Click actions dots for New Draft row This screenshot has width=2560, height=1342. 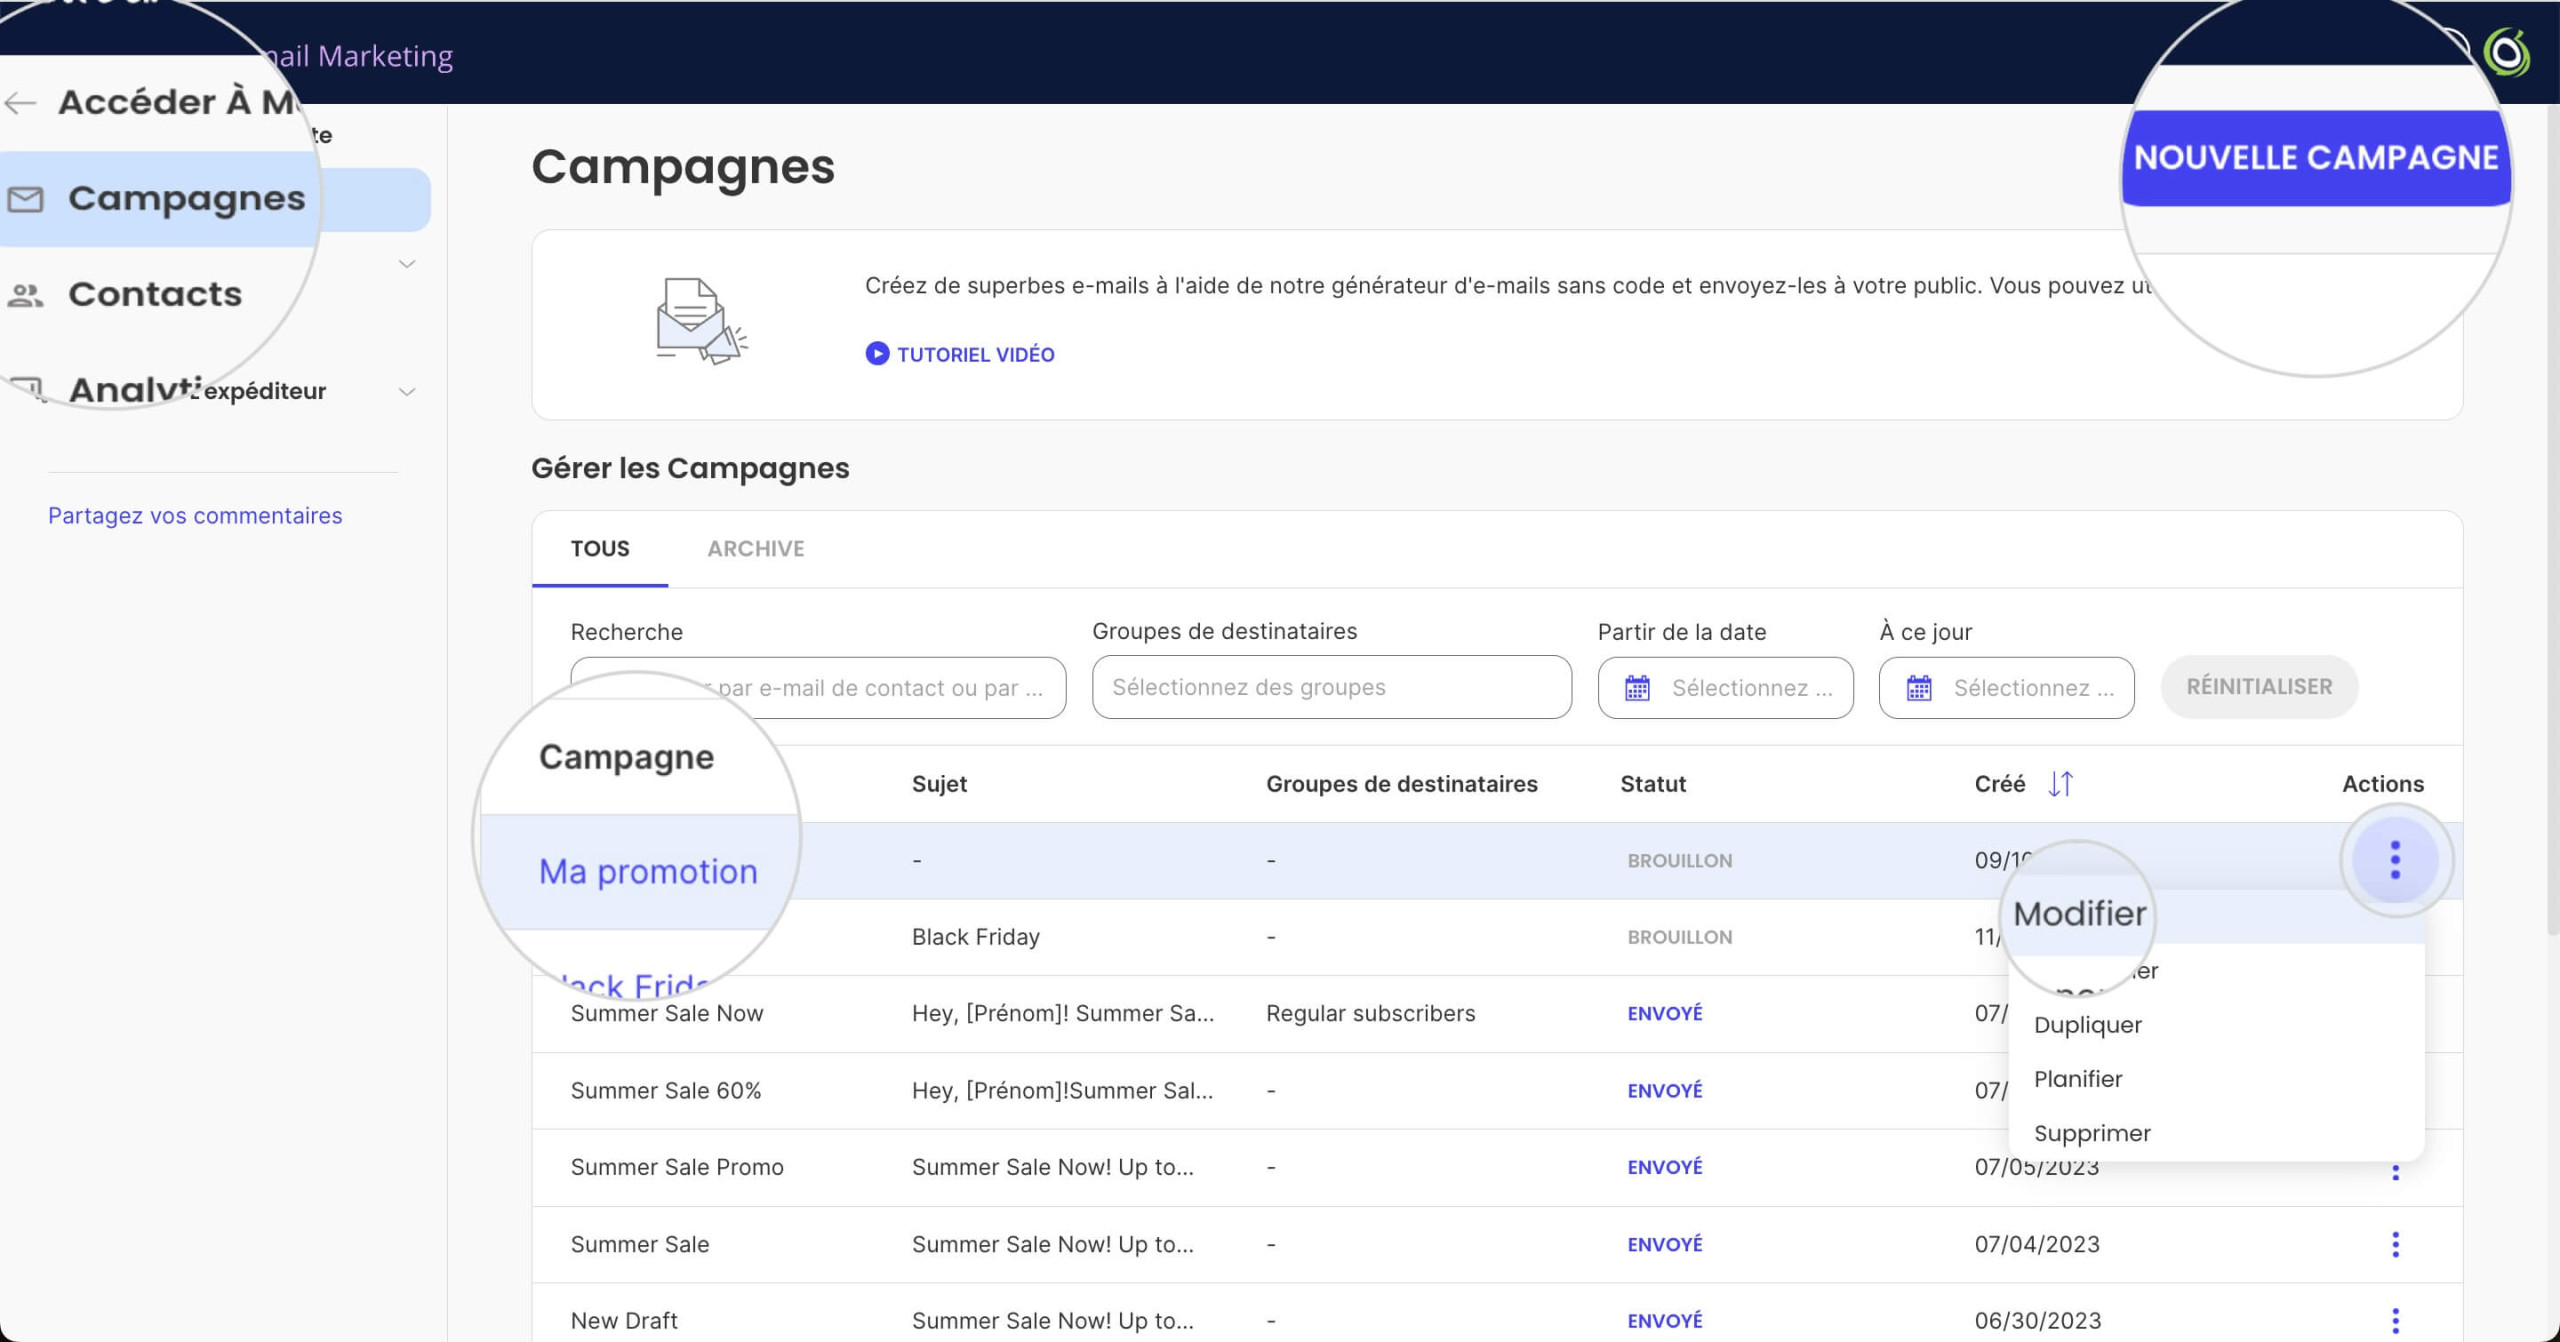pos(2394,1321)
